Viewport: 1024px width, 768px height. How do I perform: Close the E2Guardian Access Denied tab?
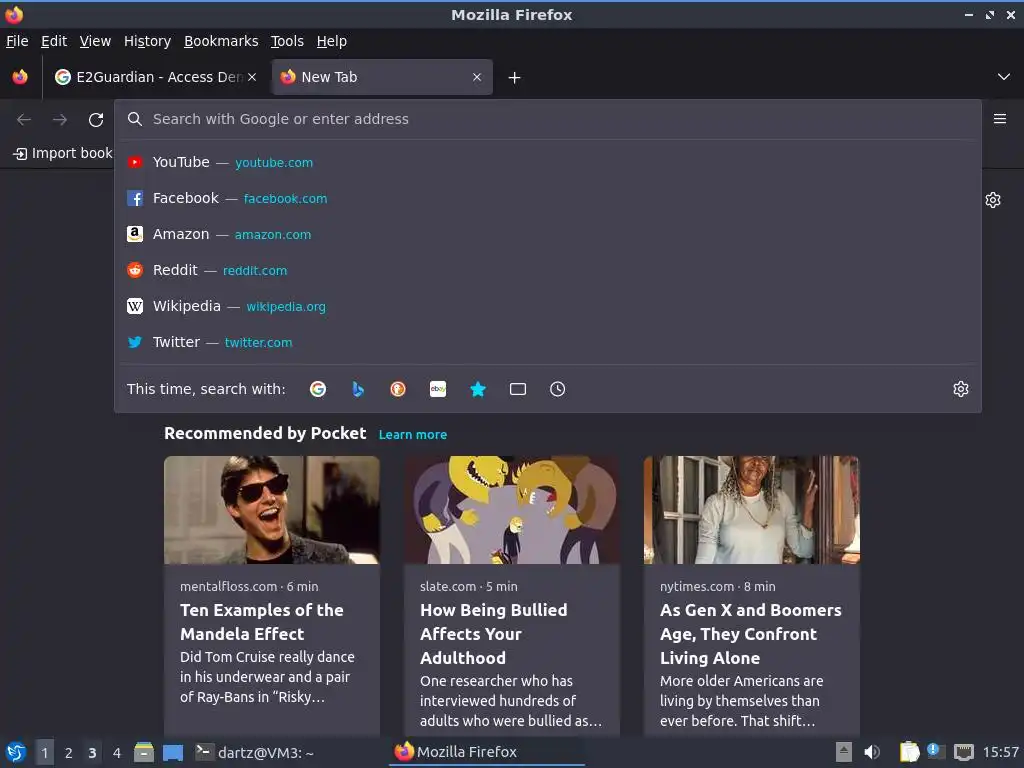pyautogui.click(x=252, y=77)
